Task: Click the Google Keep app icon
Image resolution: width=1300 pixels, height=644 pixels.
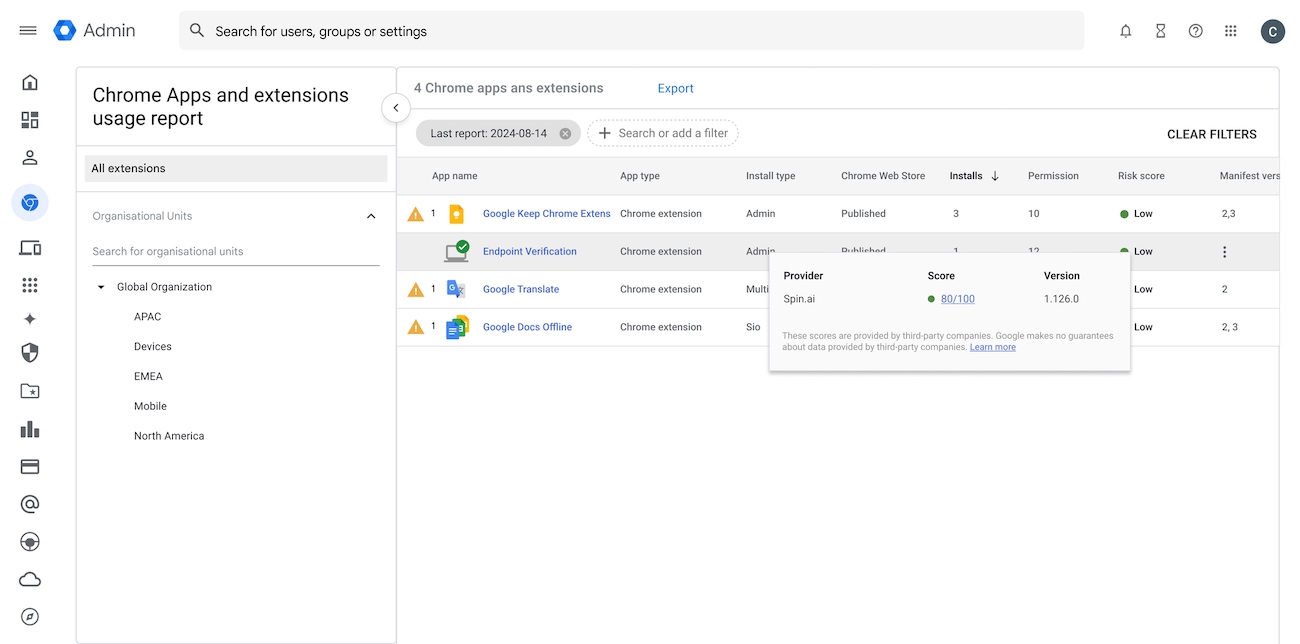Action: pos(456,214)
